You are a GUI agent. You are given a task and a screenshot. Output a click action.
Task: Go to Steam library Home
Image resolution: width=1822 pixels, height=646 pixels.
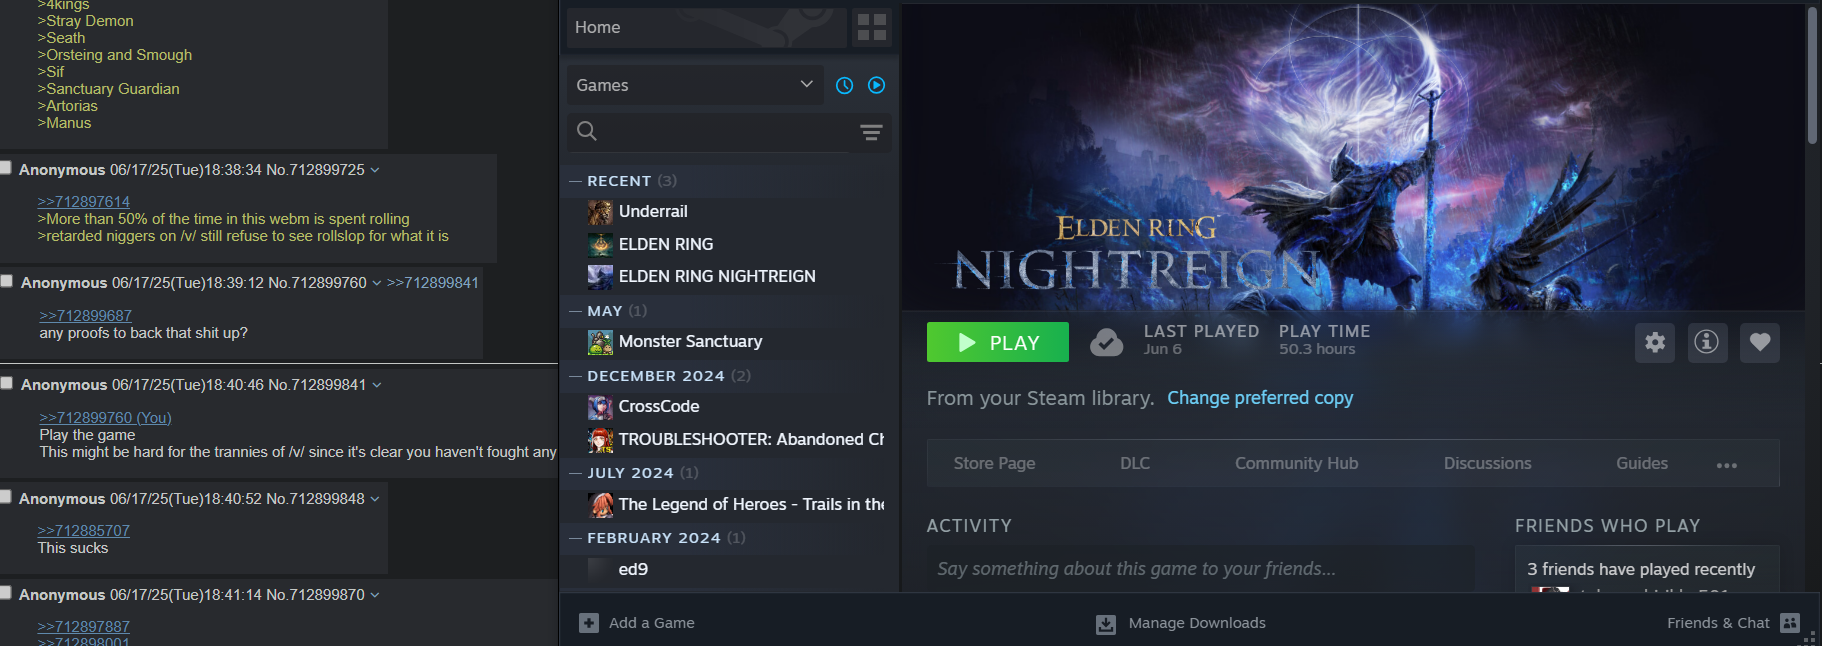706,27
